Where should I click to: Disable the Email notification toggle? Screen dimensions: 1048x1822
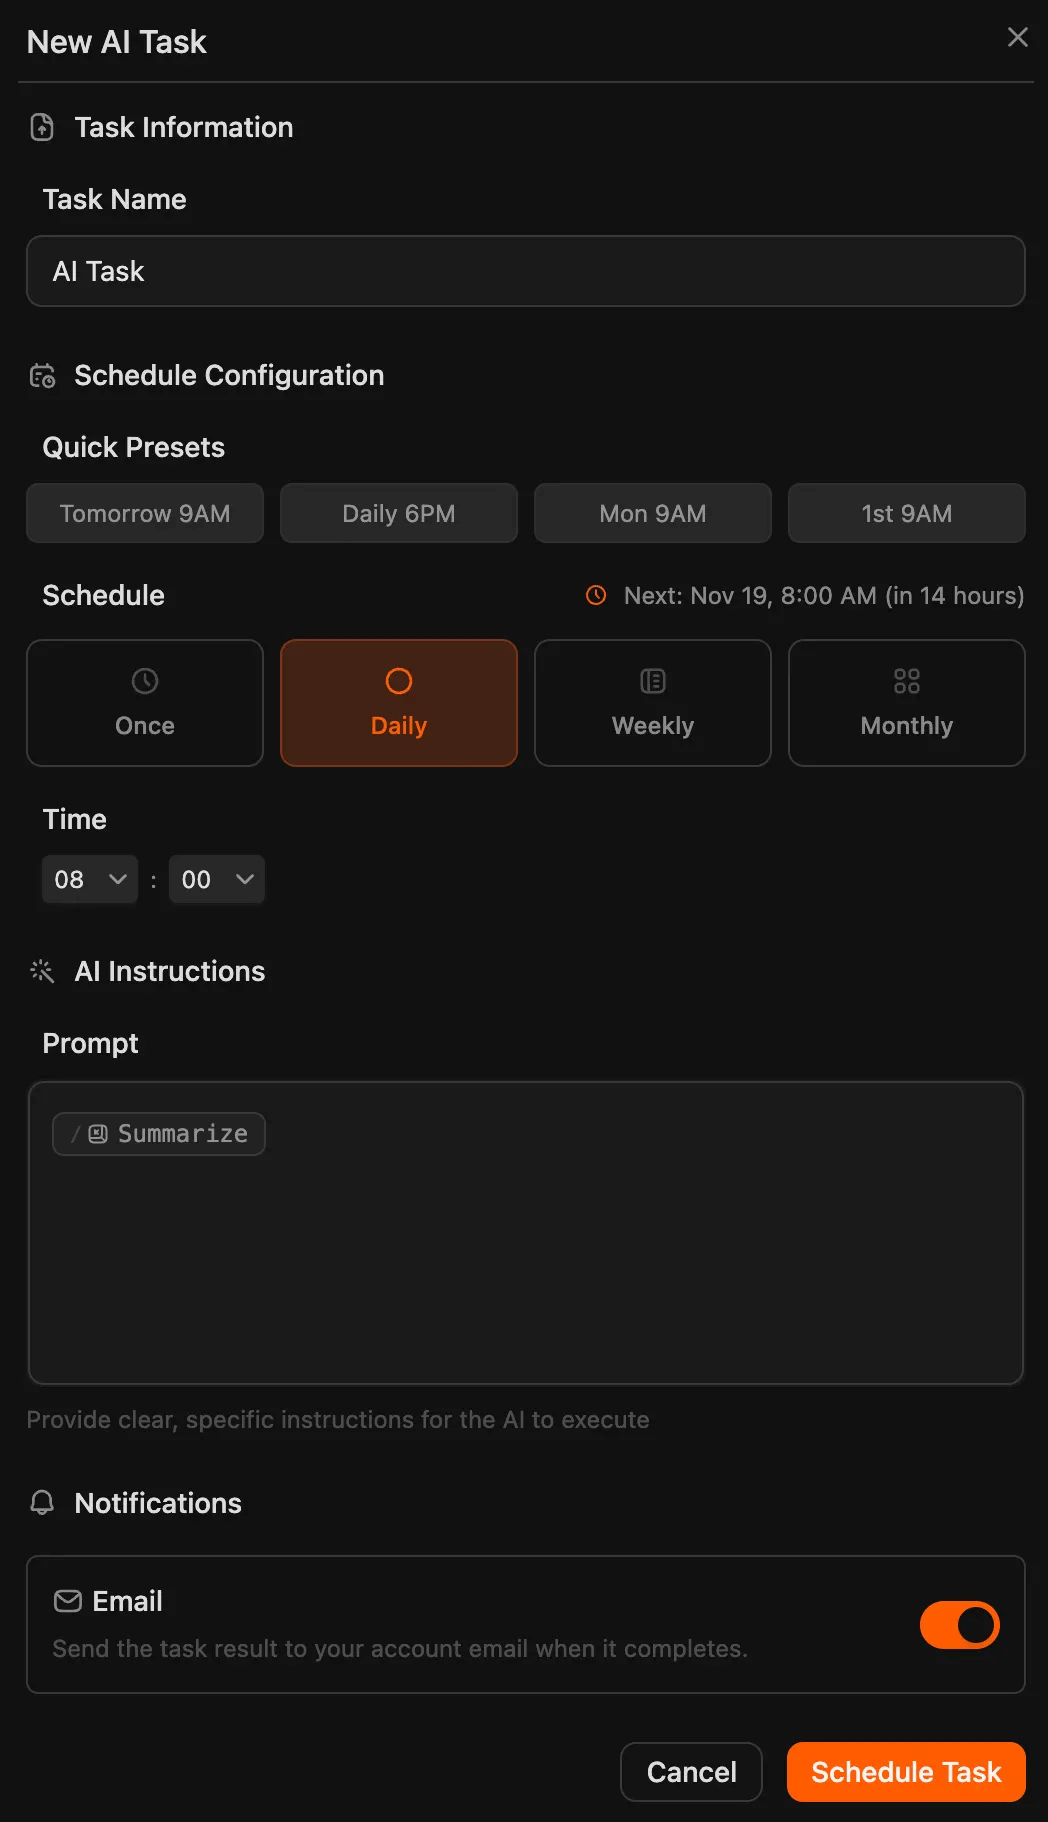tap(959, 1625)
